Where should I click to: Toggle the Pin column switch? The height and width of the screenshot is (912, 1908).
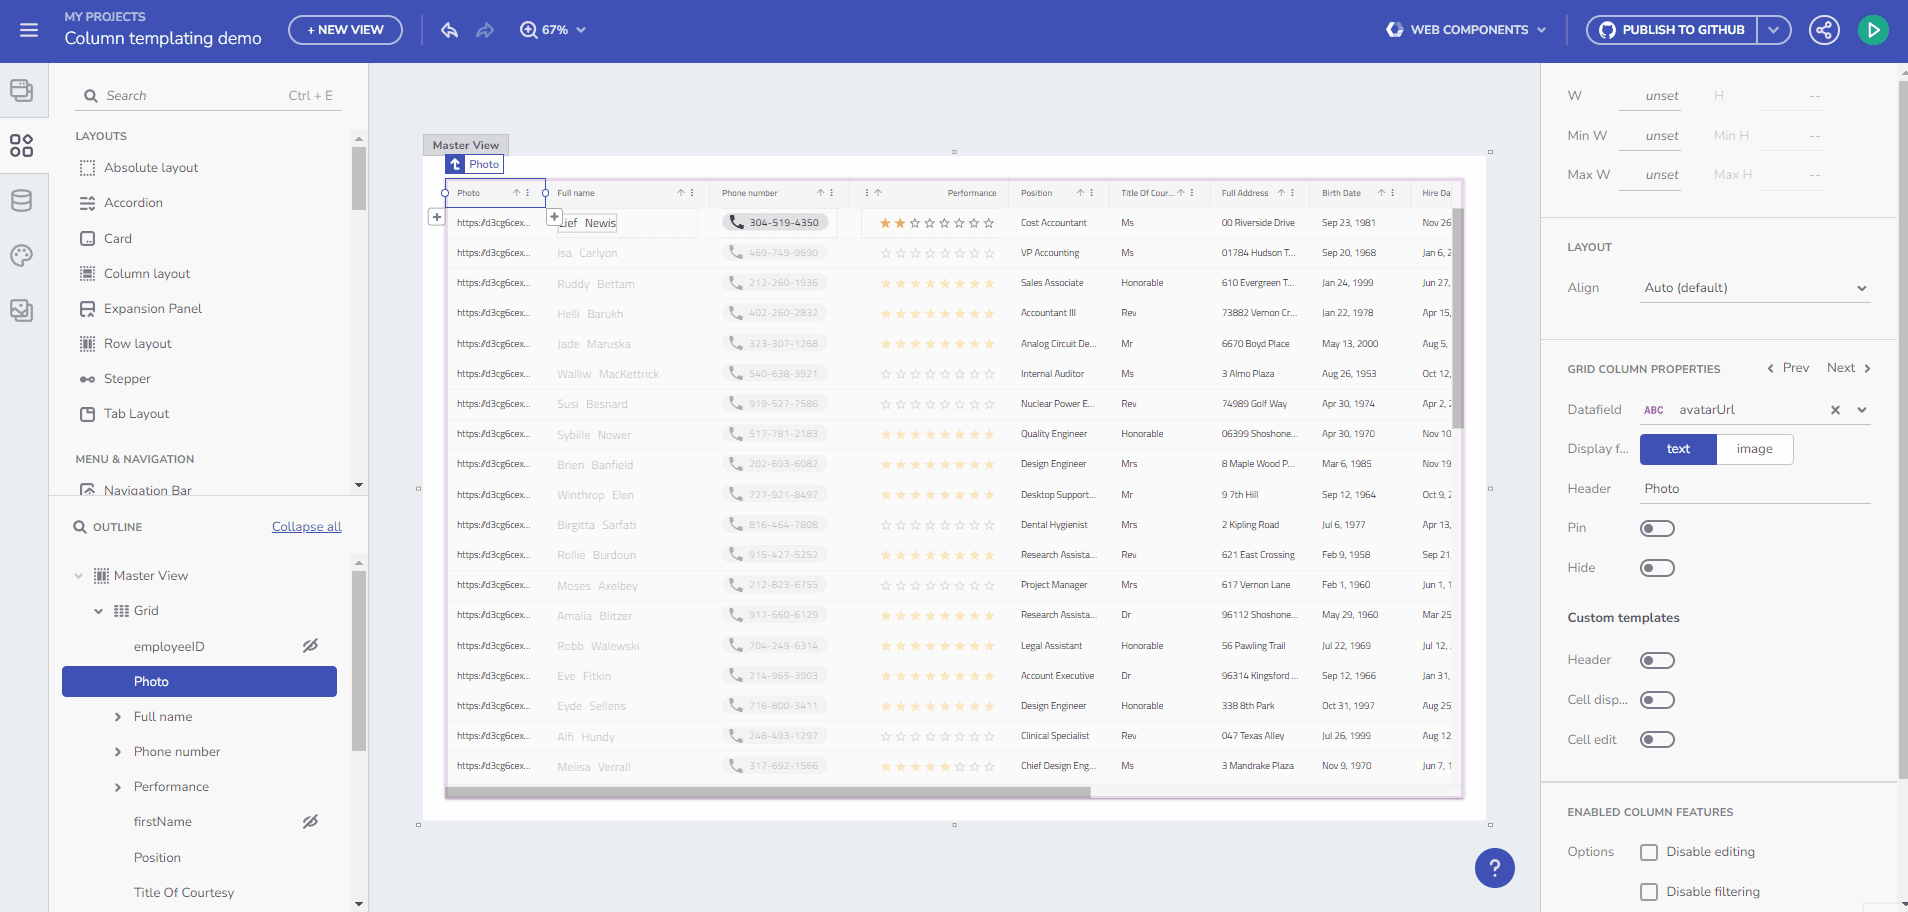[1656, 528]
